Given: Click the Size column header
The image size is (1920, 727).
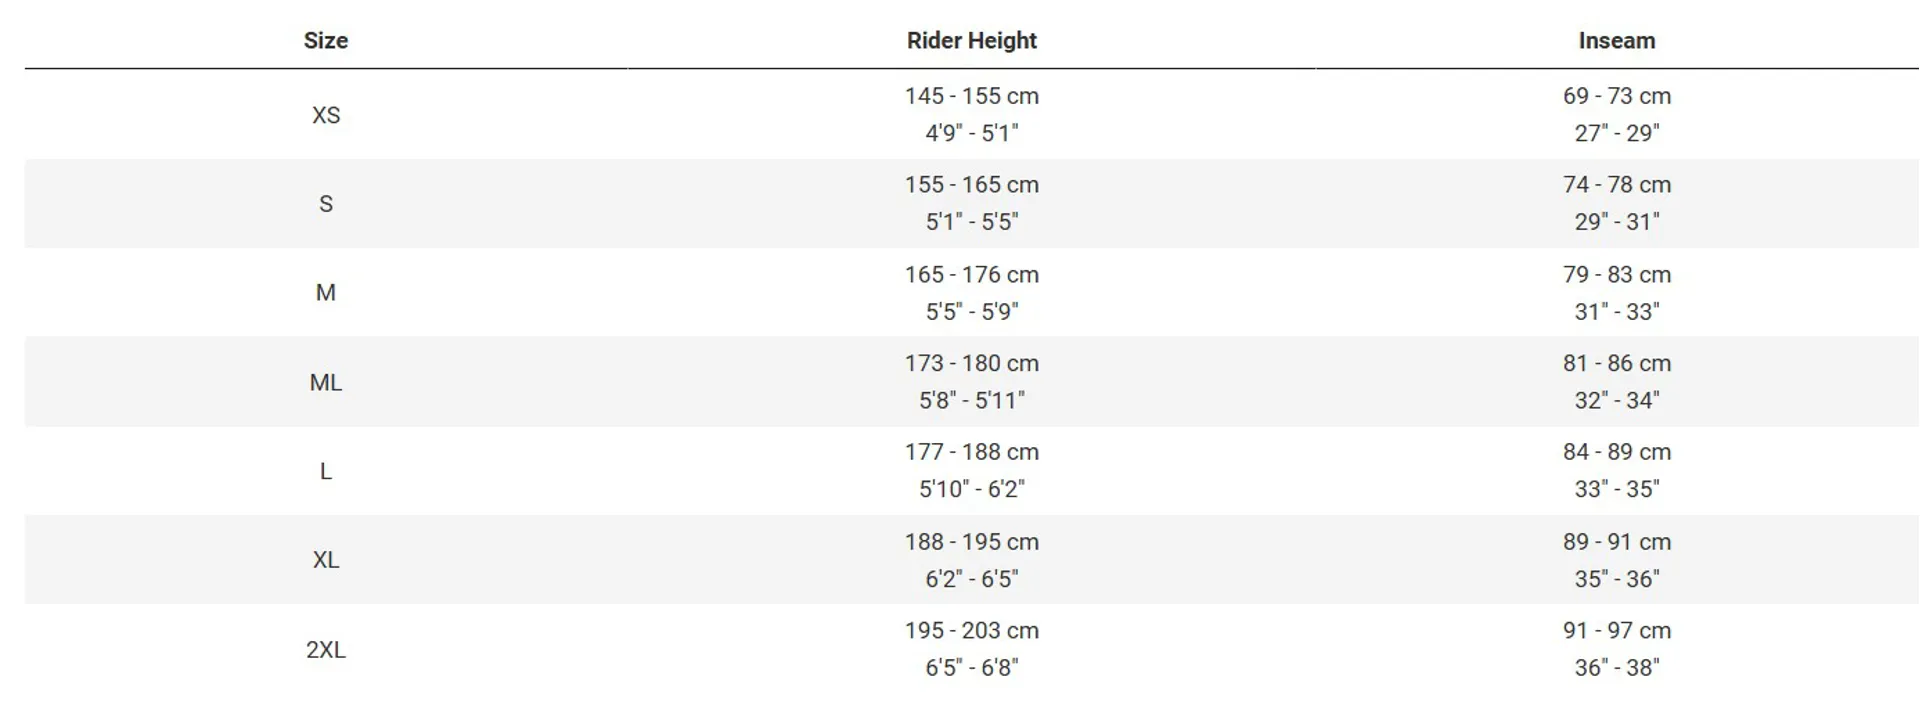Looking at the screenshot, I should coord(326,41).
